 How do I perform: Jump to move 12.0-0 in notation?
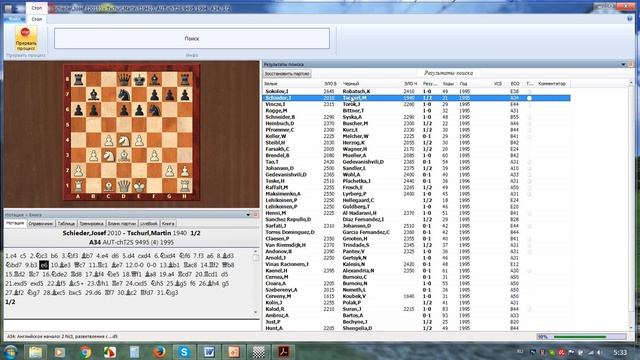135,265
